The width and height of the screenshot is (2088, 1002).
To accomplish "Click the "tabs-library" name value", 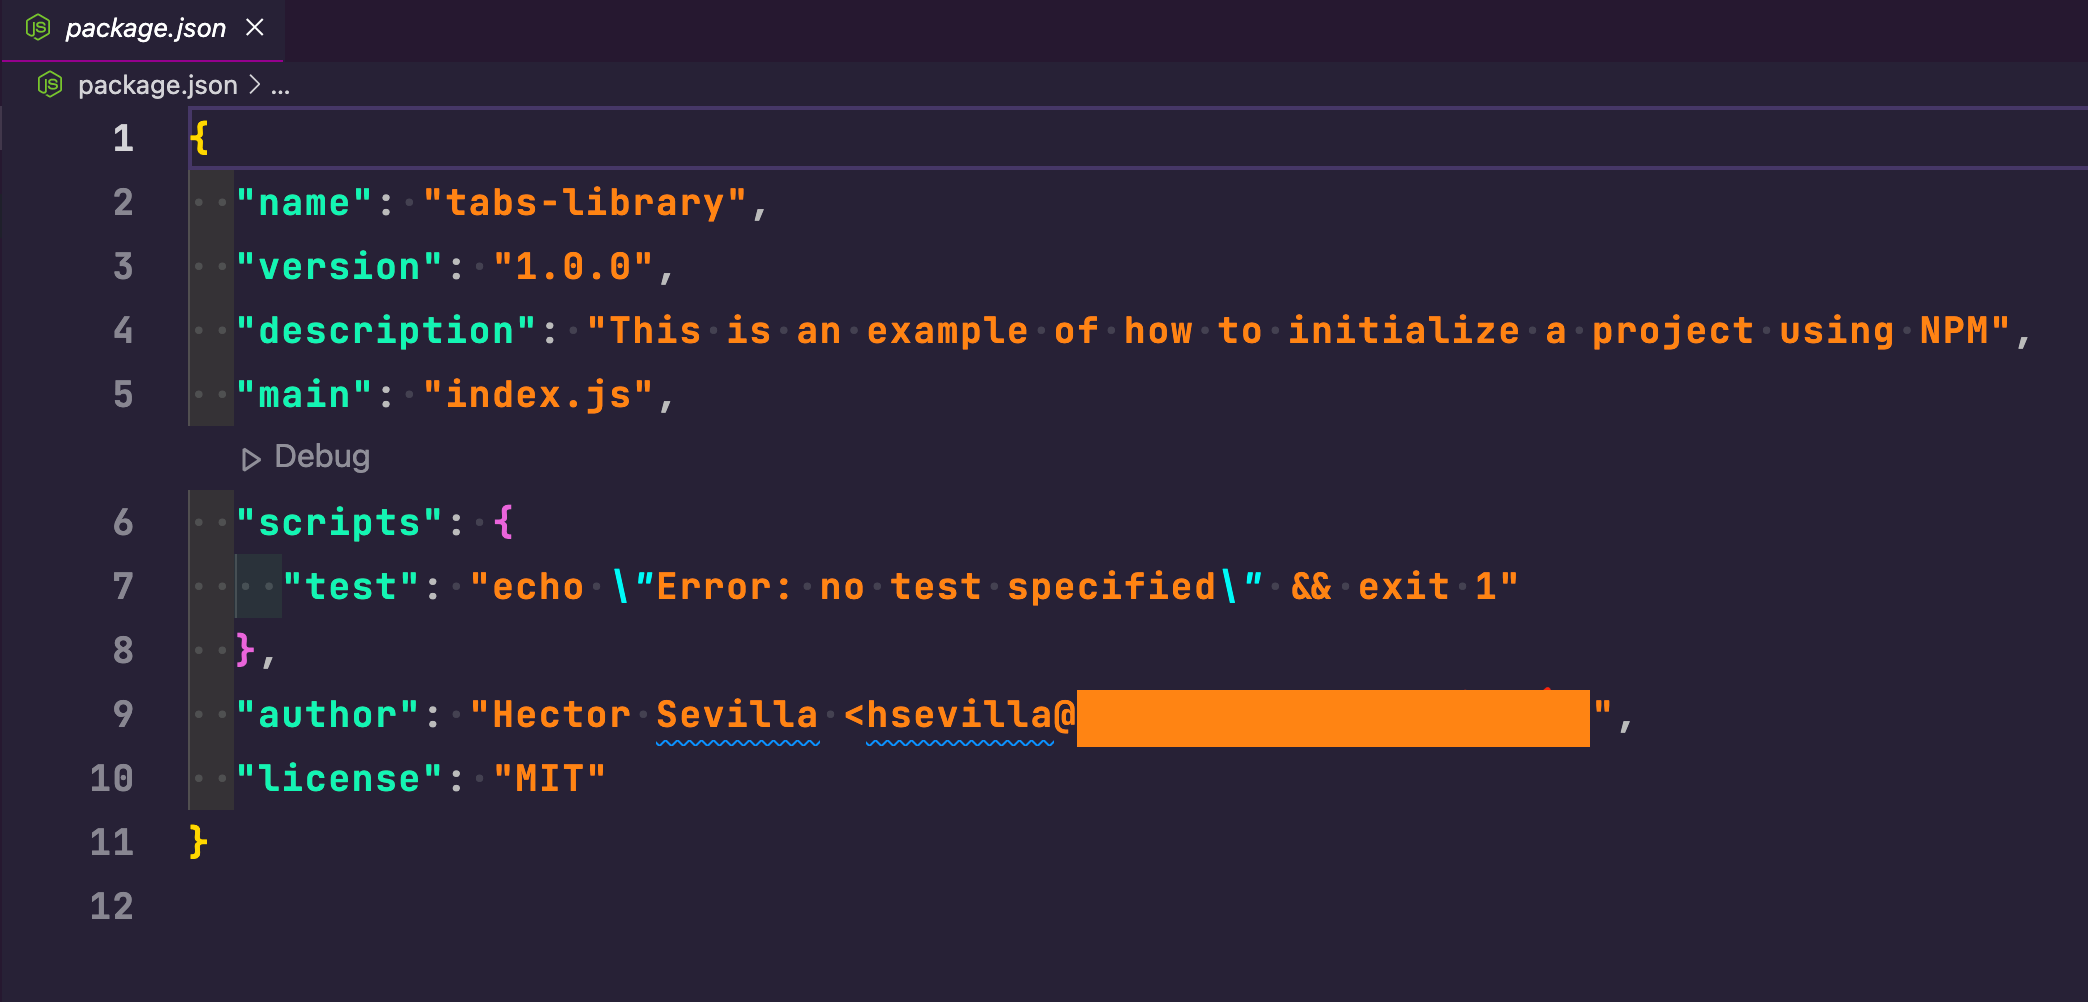I will click(x=585, y=203).
